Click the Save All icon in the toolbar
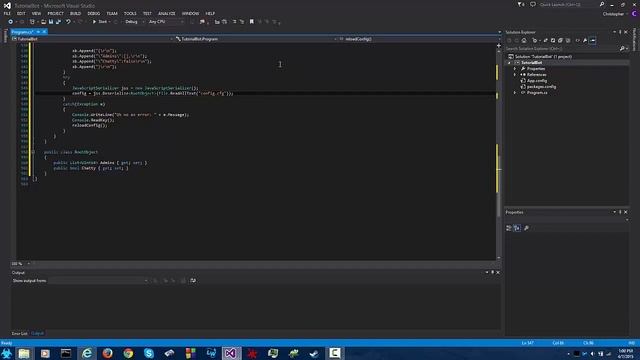The height and width of the screenshot is (360, 640). coord(58,22)
